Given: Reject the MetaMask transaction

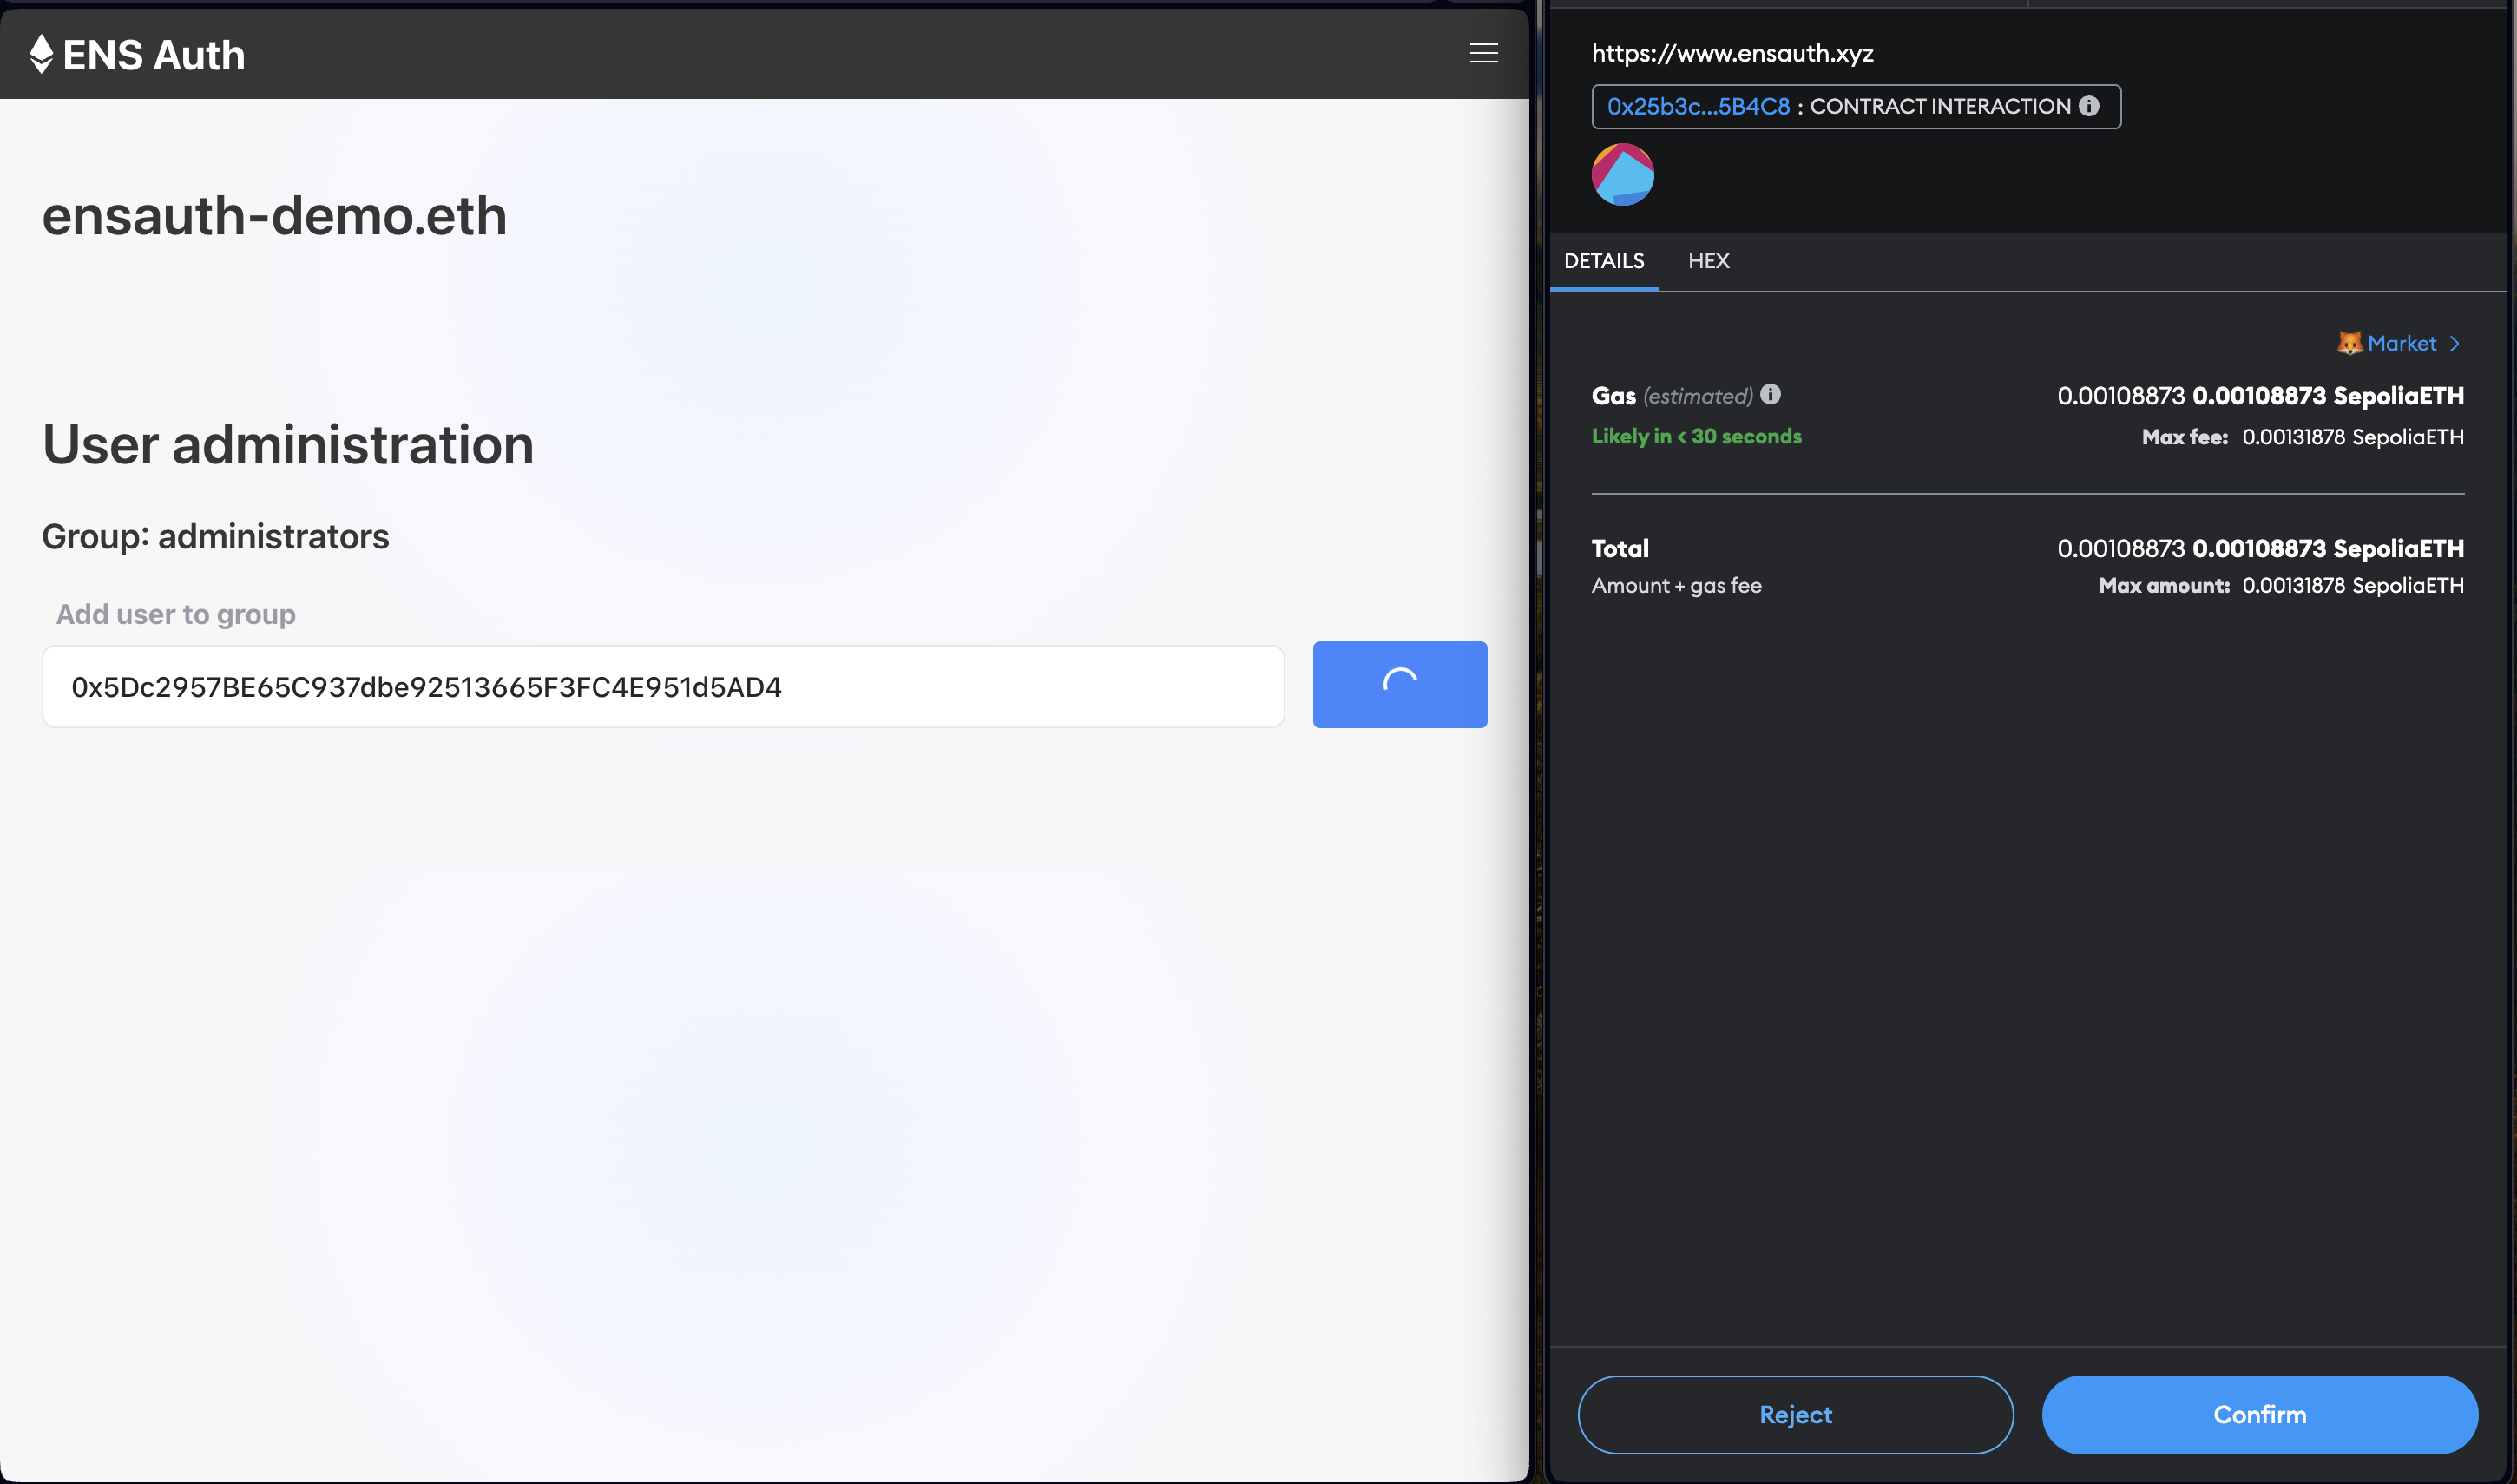Looking at the screenshot, I should [1795, 1414].
